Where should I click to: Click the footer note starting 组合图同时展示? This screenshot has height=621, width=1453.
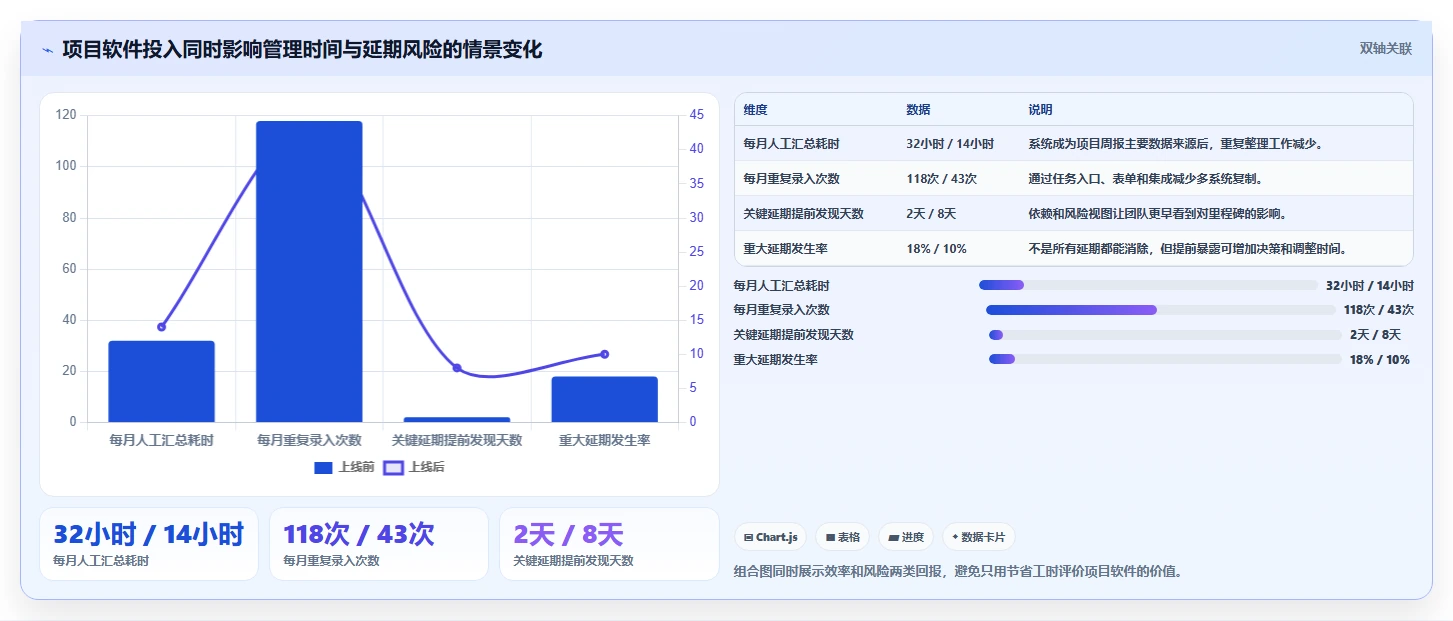(x=958, y=572)
